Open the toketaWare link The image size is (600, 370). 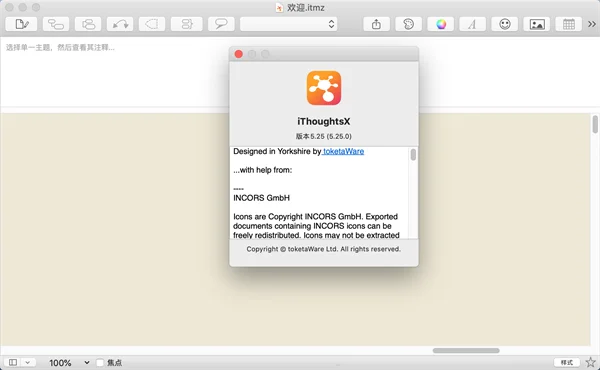tap(343, 151)
